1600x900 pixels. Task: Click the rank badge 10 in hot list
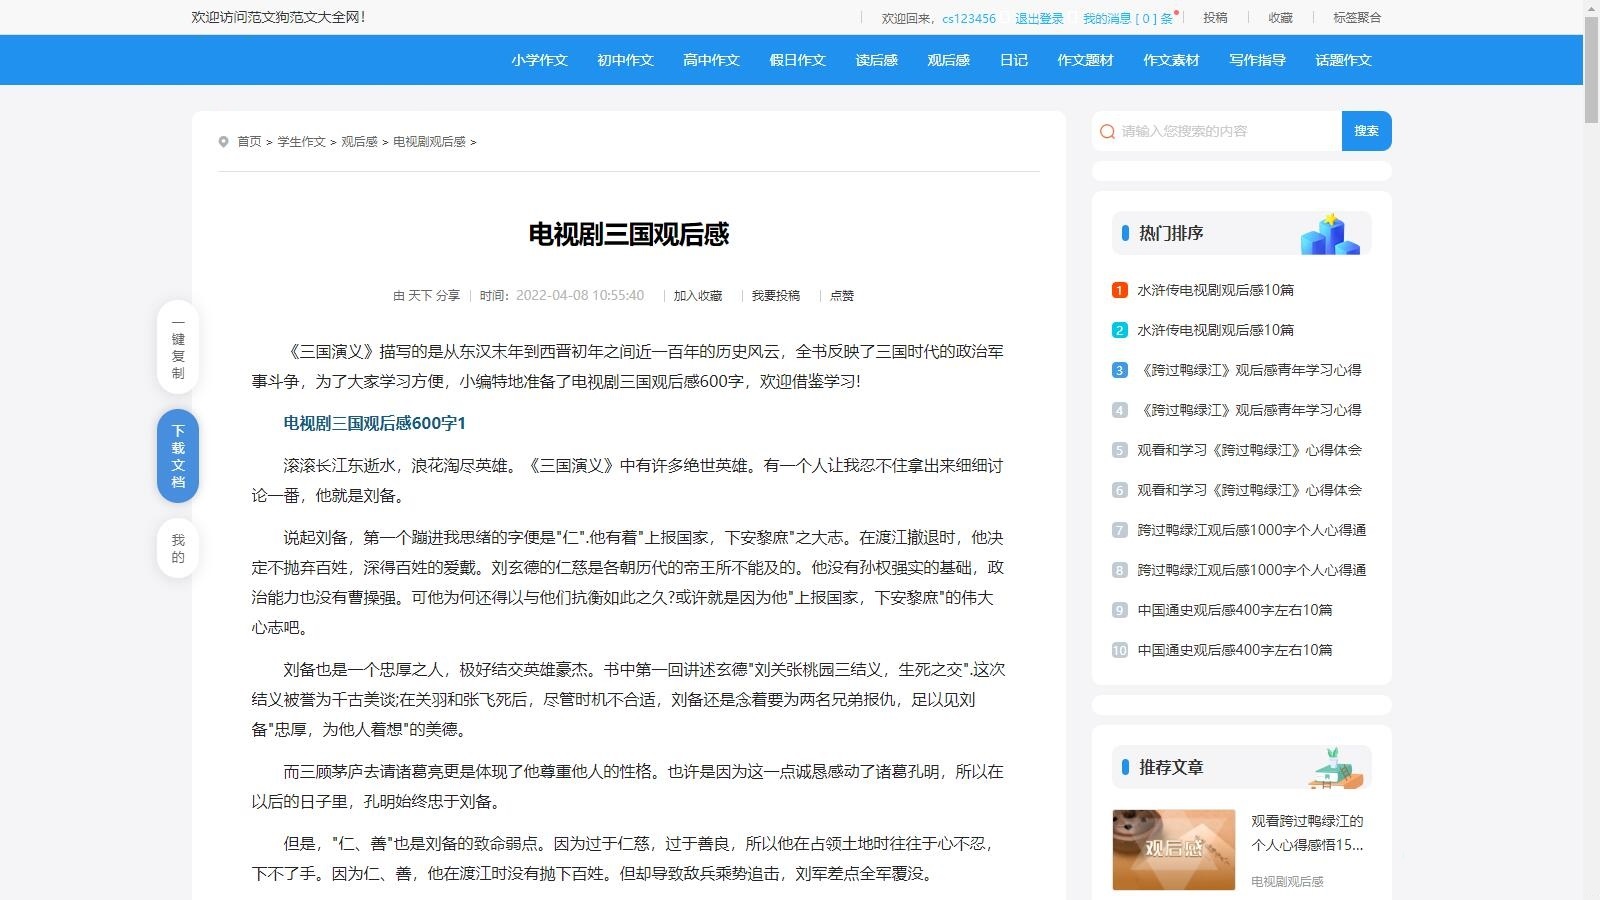coord(1118,650)
